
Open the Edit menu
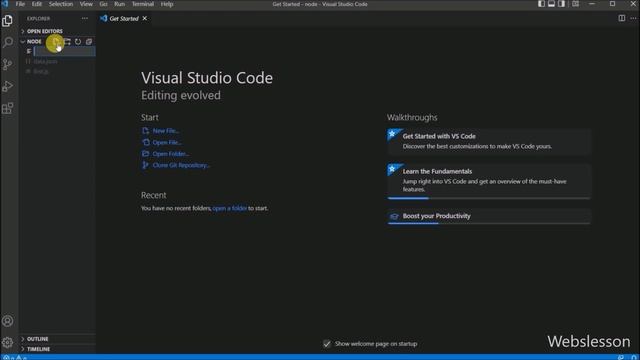click(x=37, y=4)
